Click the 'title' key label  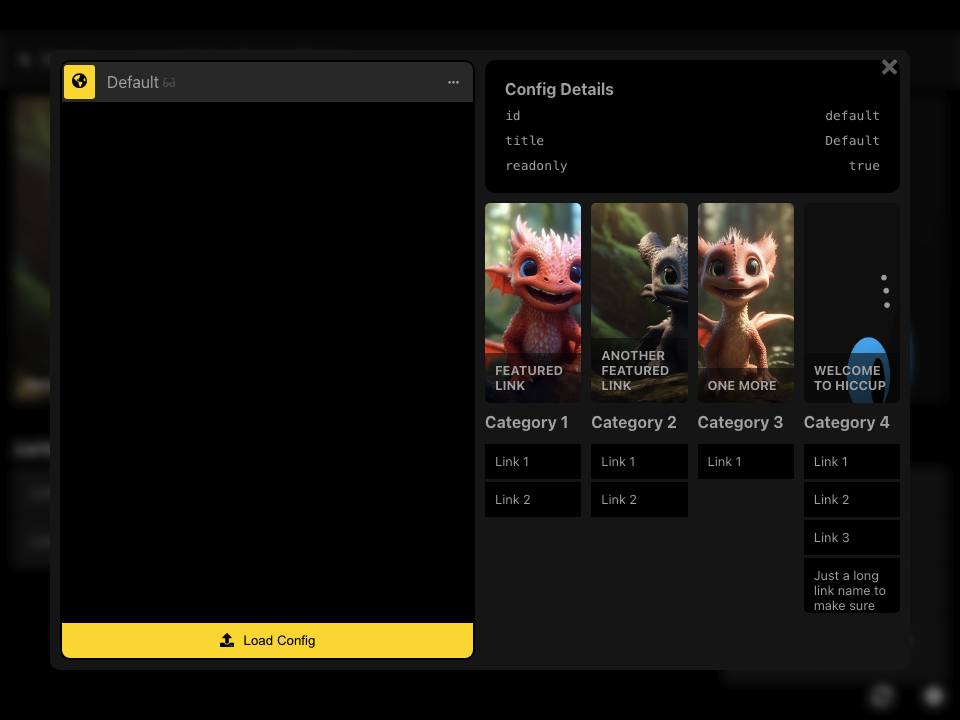525,141
